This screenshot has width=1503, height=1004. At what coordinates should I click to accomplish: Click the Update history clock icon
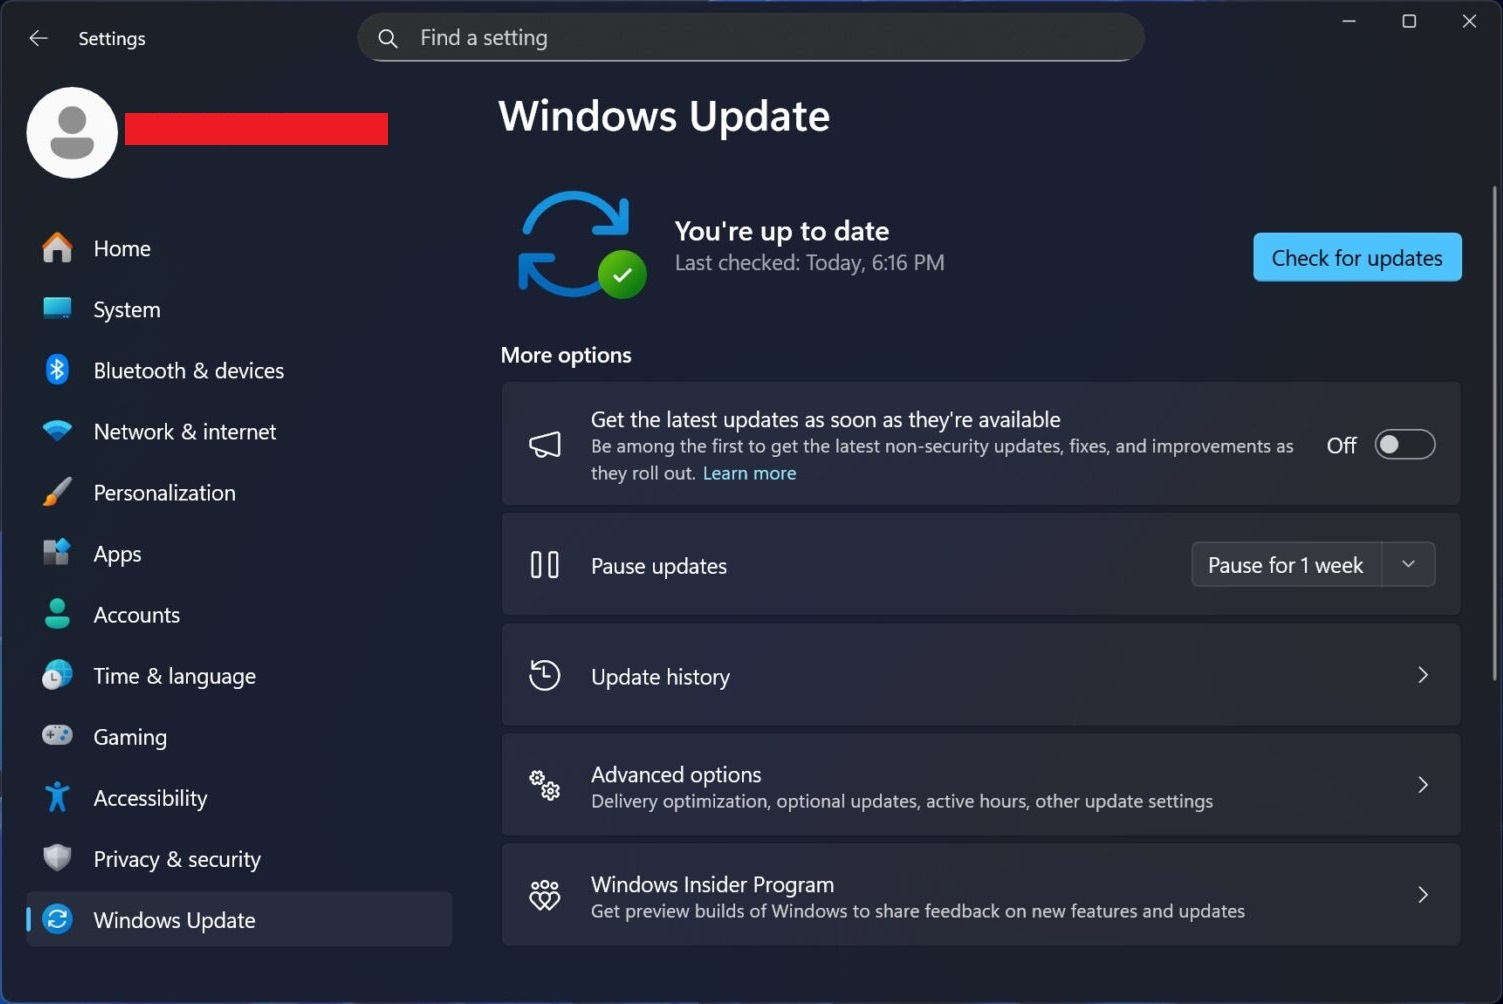[544, 676]
